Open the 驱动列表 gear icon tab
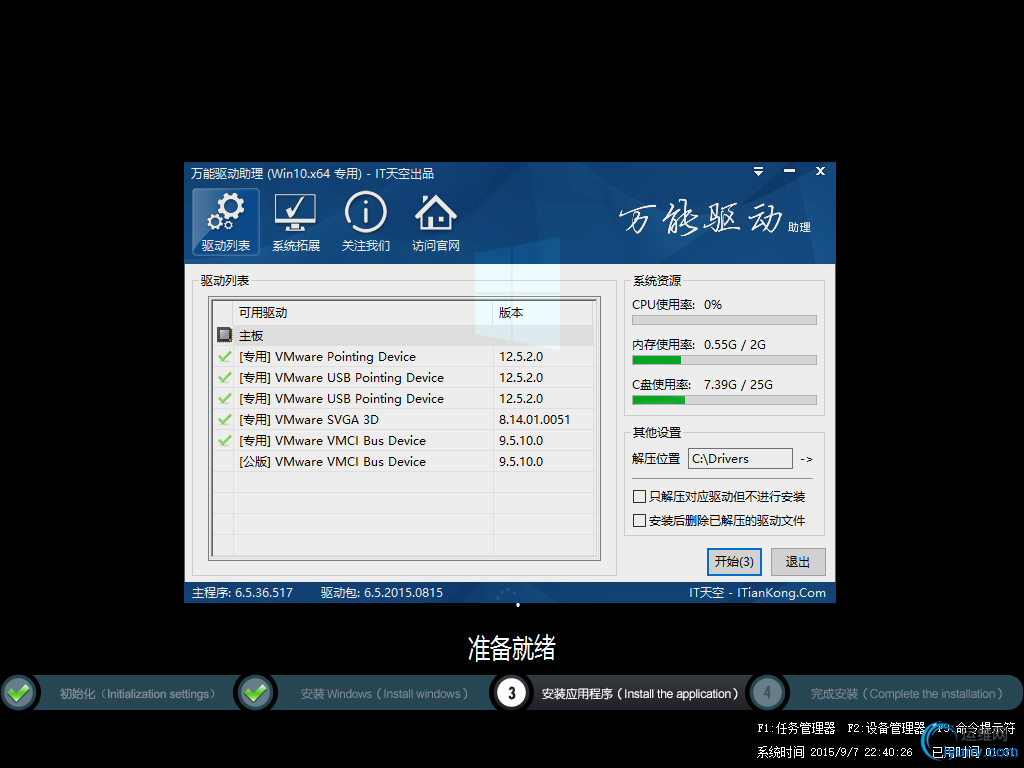 pyautogui.click(x=225, y=221)
